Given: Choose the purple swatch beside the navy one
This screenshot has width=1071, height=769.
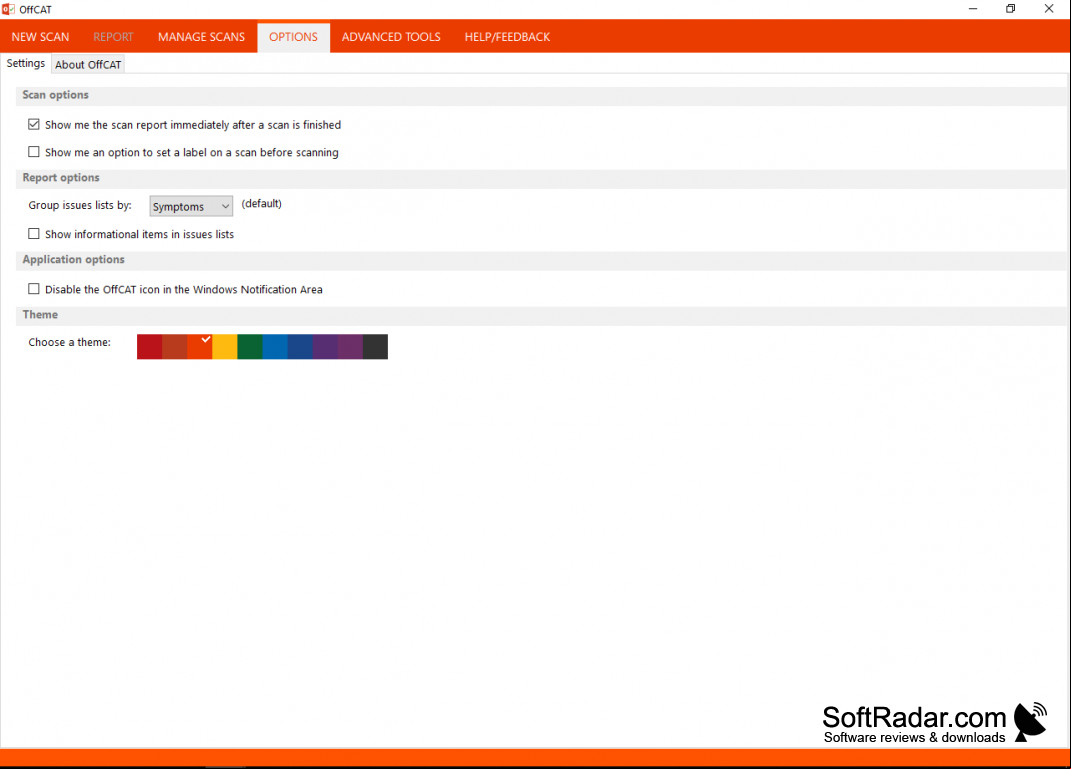Looking at the screenshot, I should pos(325,347).
